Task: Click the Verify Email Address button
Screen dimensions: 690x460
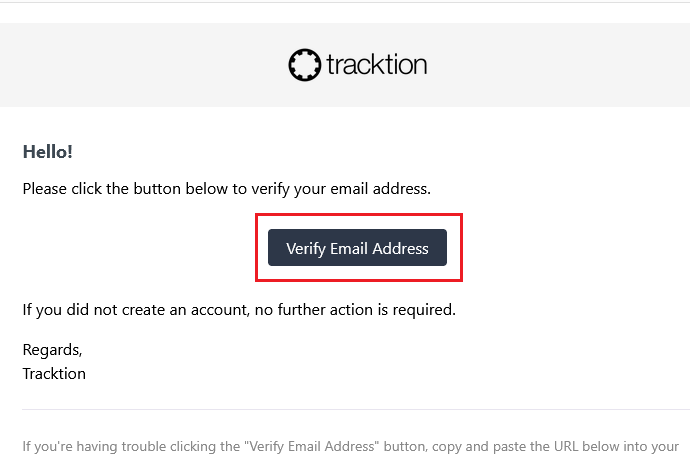Action: (x=357, y=248)
